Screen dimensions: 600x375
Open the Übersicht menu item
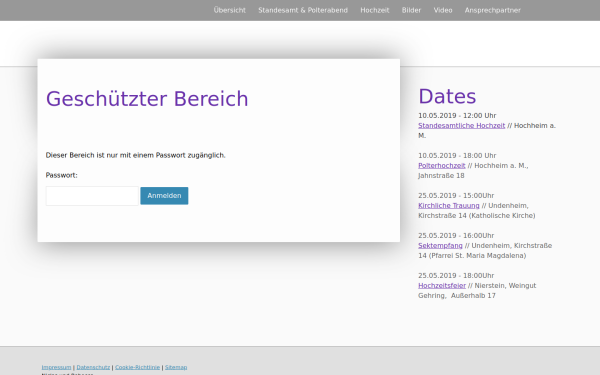(x=230, y=10)
